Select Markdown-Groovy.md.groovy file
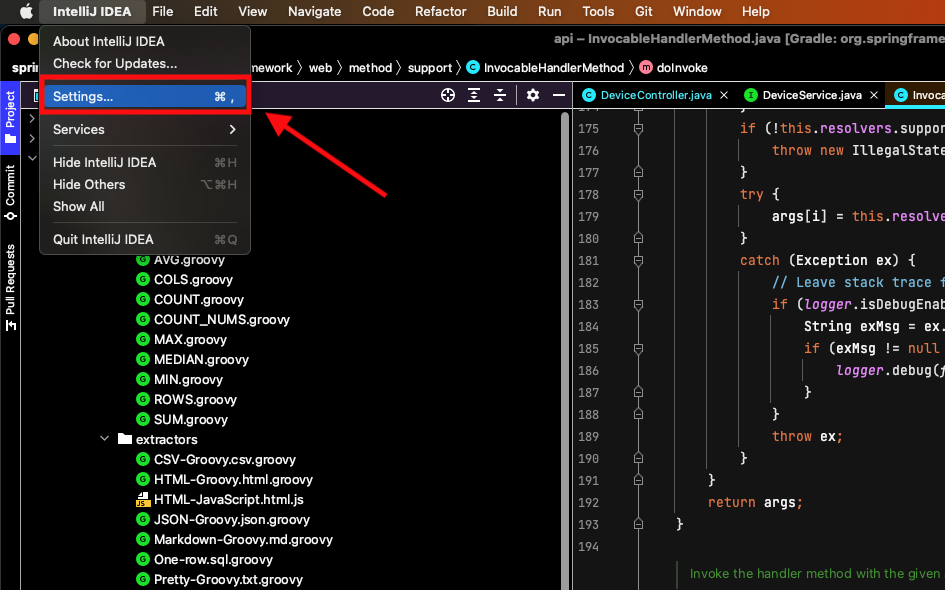This screenshot has width=945, height=590. (x=243, y=539)
